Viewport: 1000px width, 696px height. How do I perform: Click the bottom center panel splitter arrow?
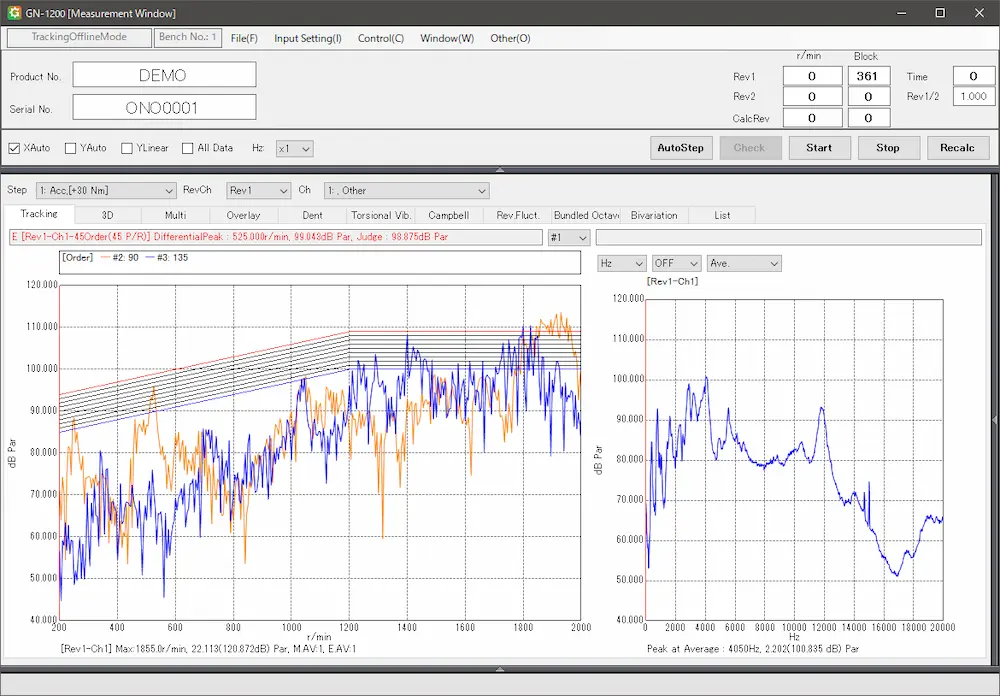500,668
